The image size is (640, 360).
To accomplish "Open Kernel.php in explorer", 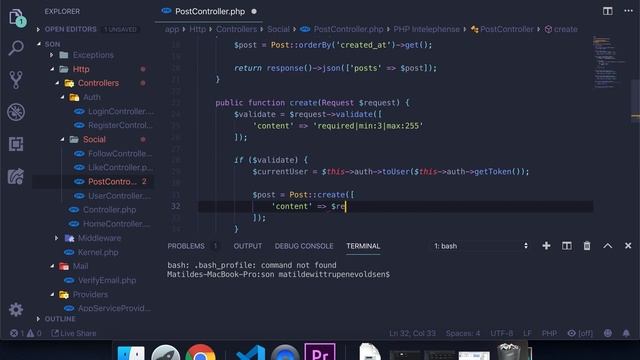I will (x=98, y=252).
